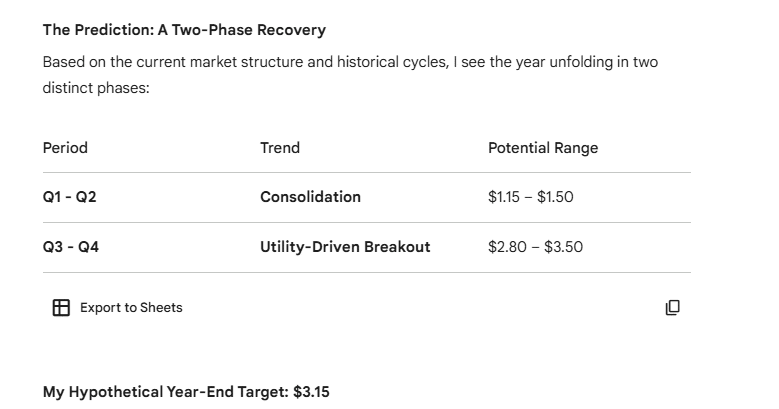Select the Q3 - Q4 period cell
The width and height of the screenshot is (779, 409).
tap(70, 247)
